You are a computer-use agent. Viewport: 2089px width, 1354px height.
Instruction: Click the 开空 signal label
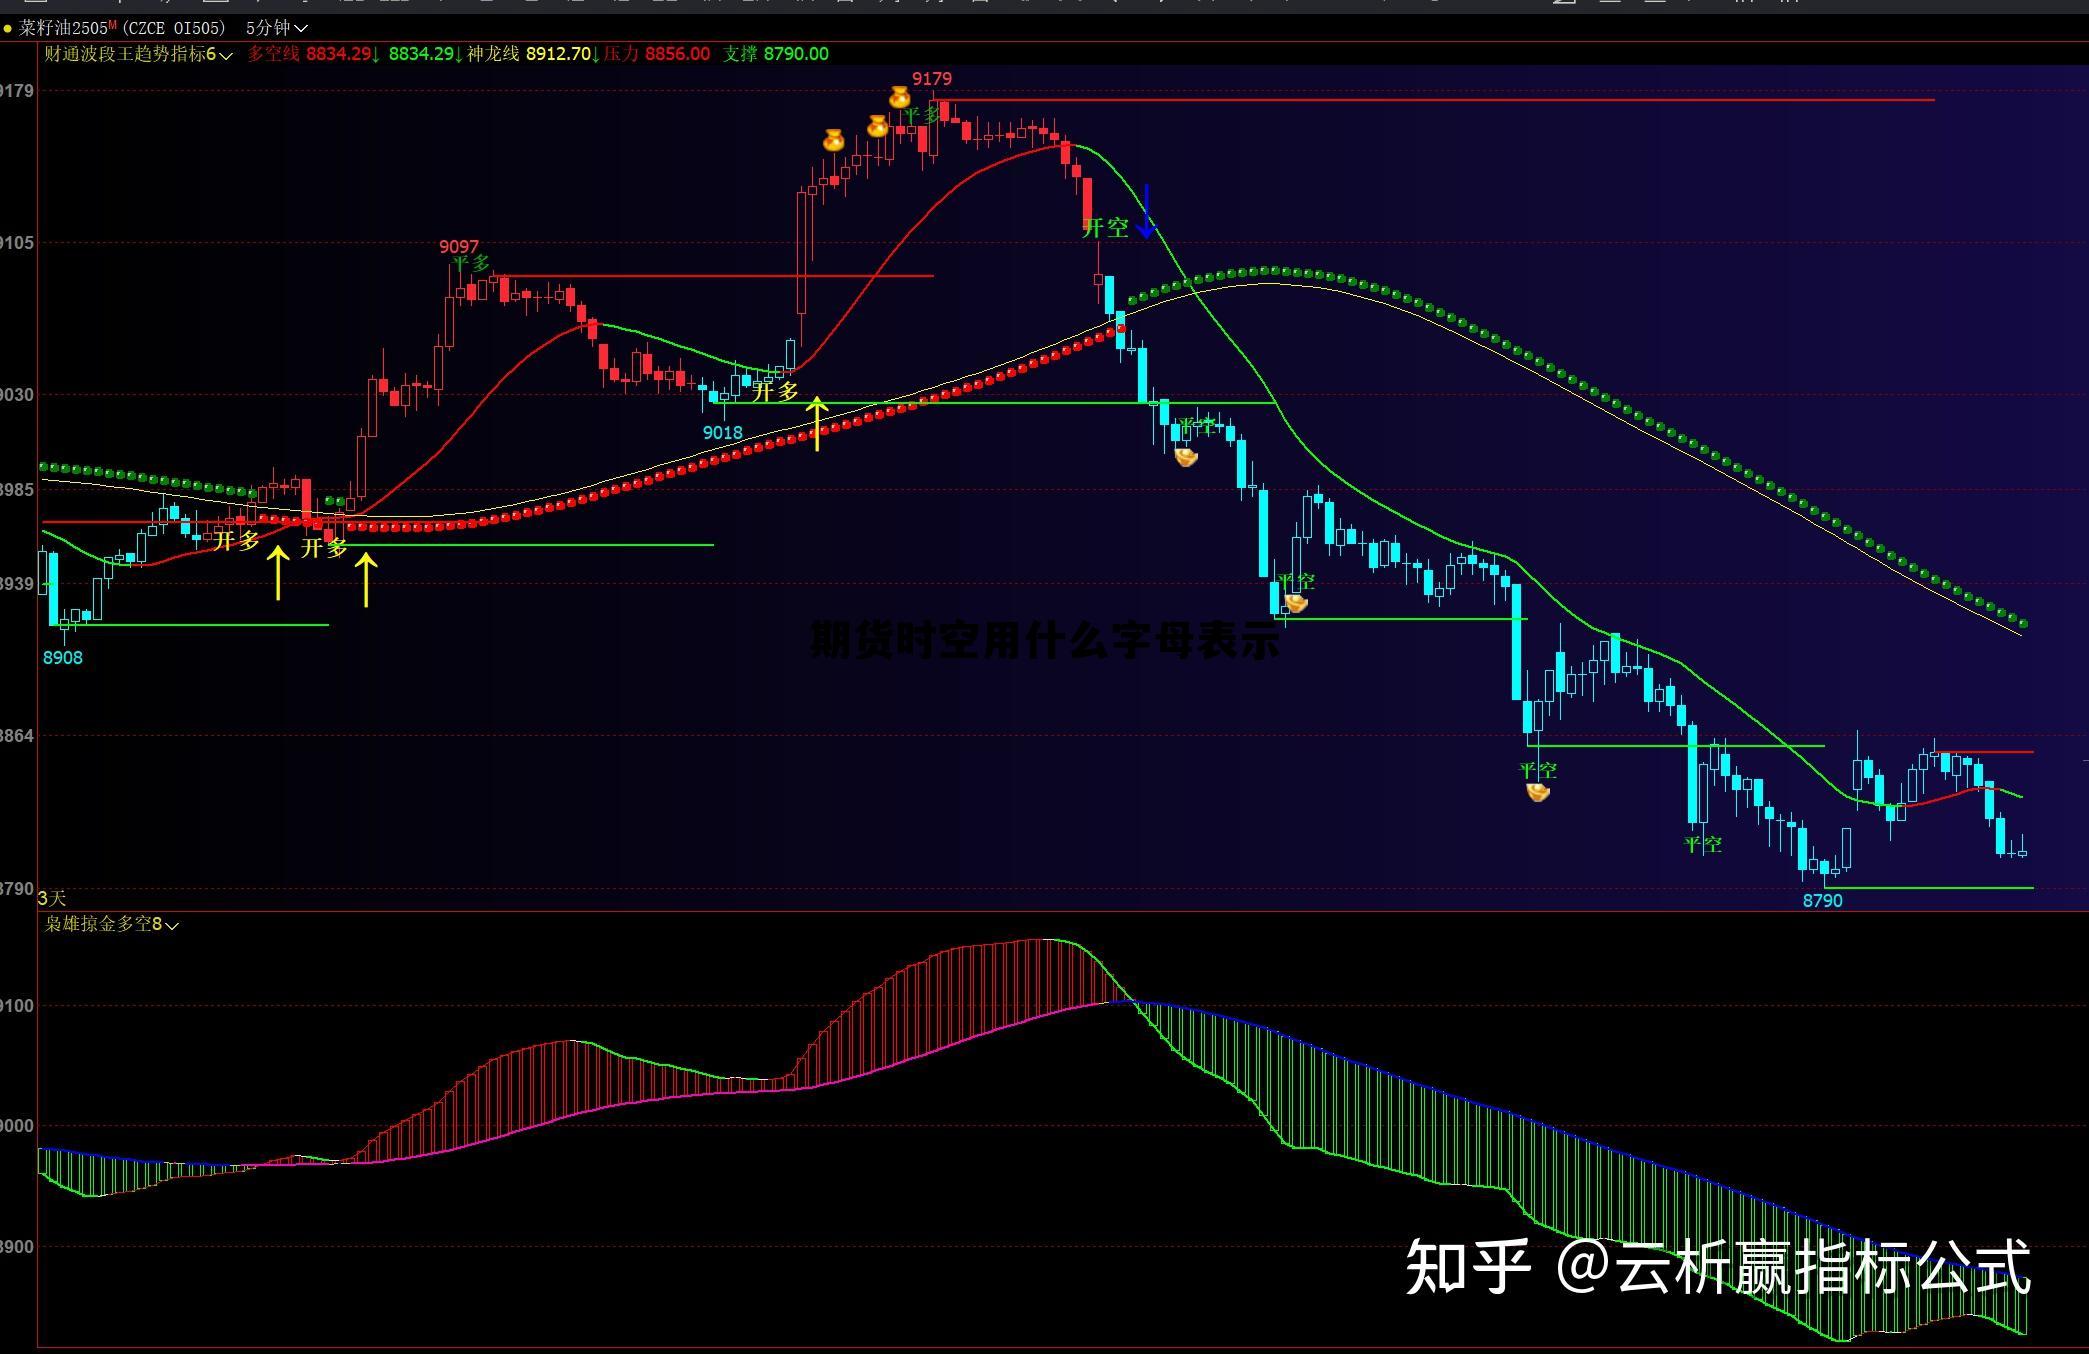[x=1105, y=228]
